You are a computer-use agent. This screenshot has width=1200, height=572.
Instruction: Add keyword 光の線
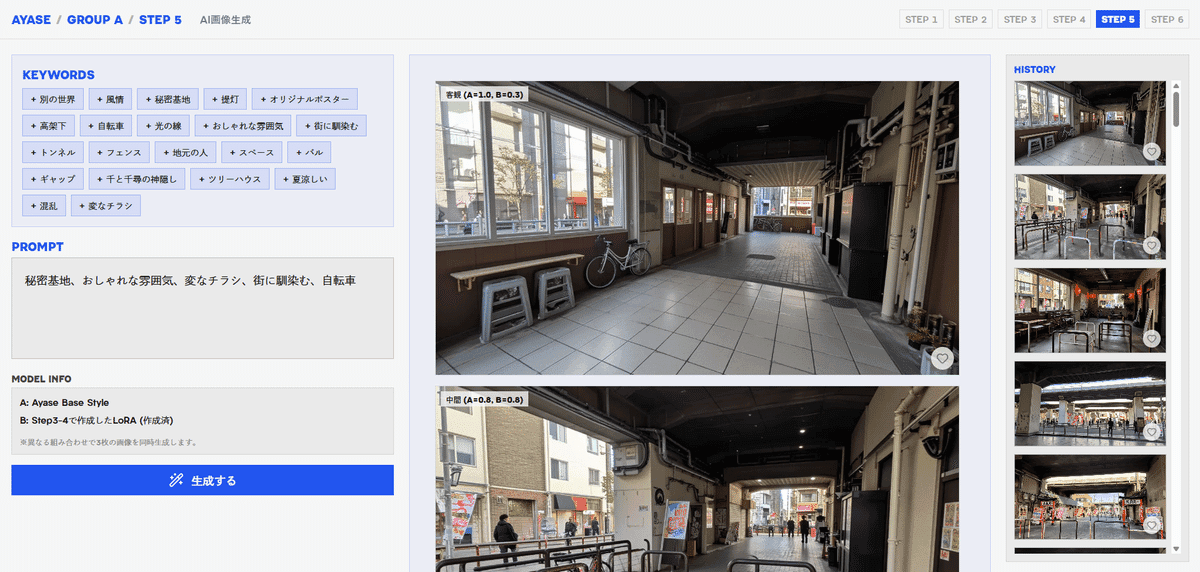pyautogui.click(x=164, y=126)
